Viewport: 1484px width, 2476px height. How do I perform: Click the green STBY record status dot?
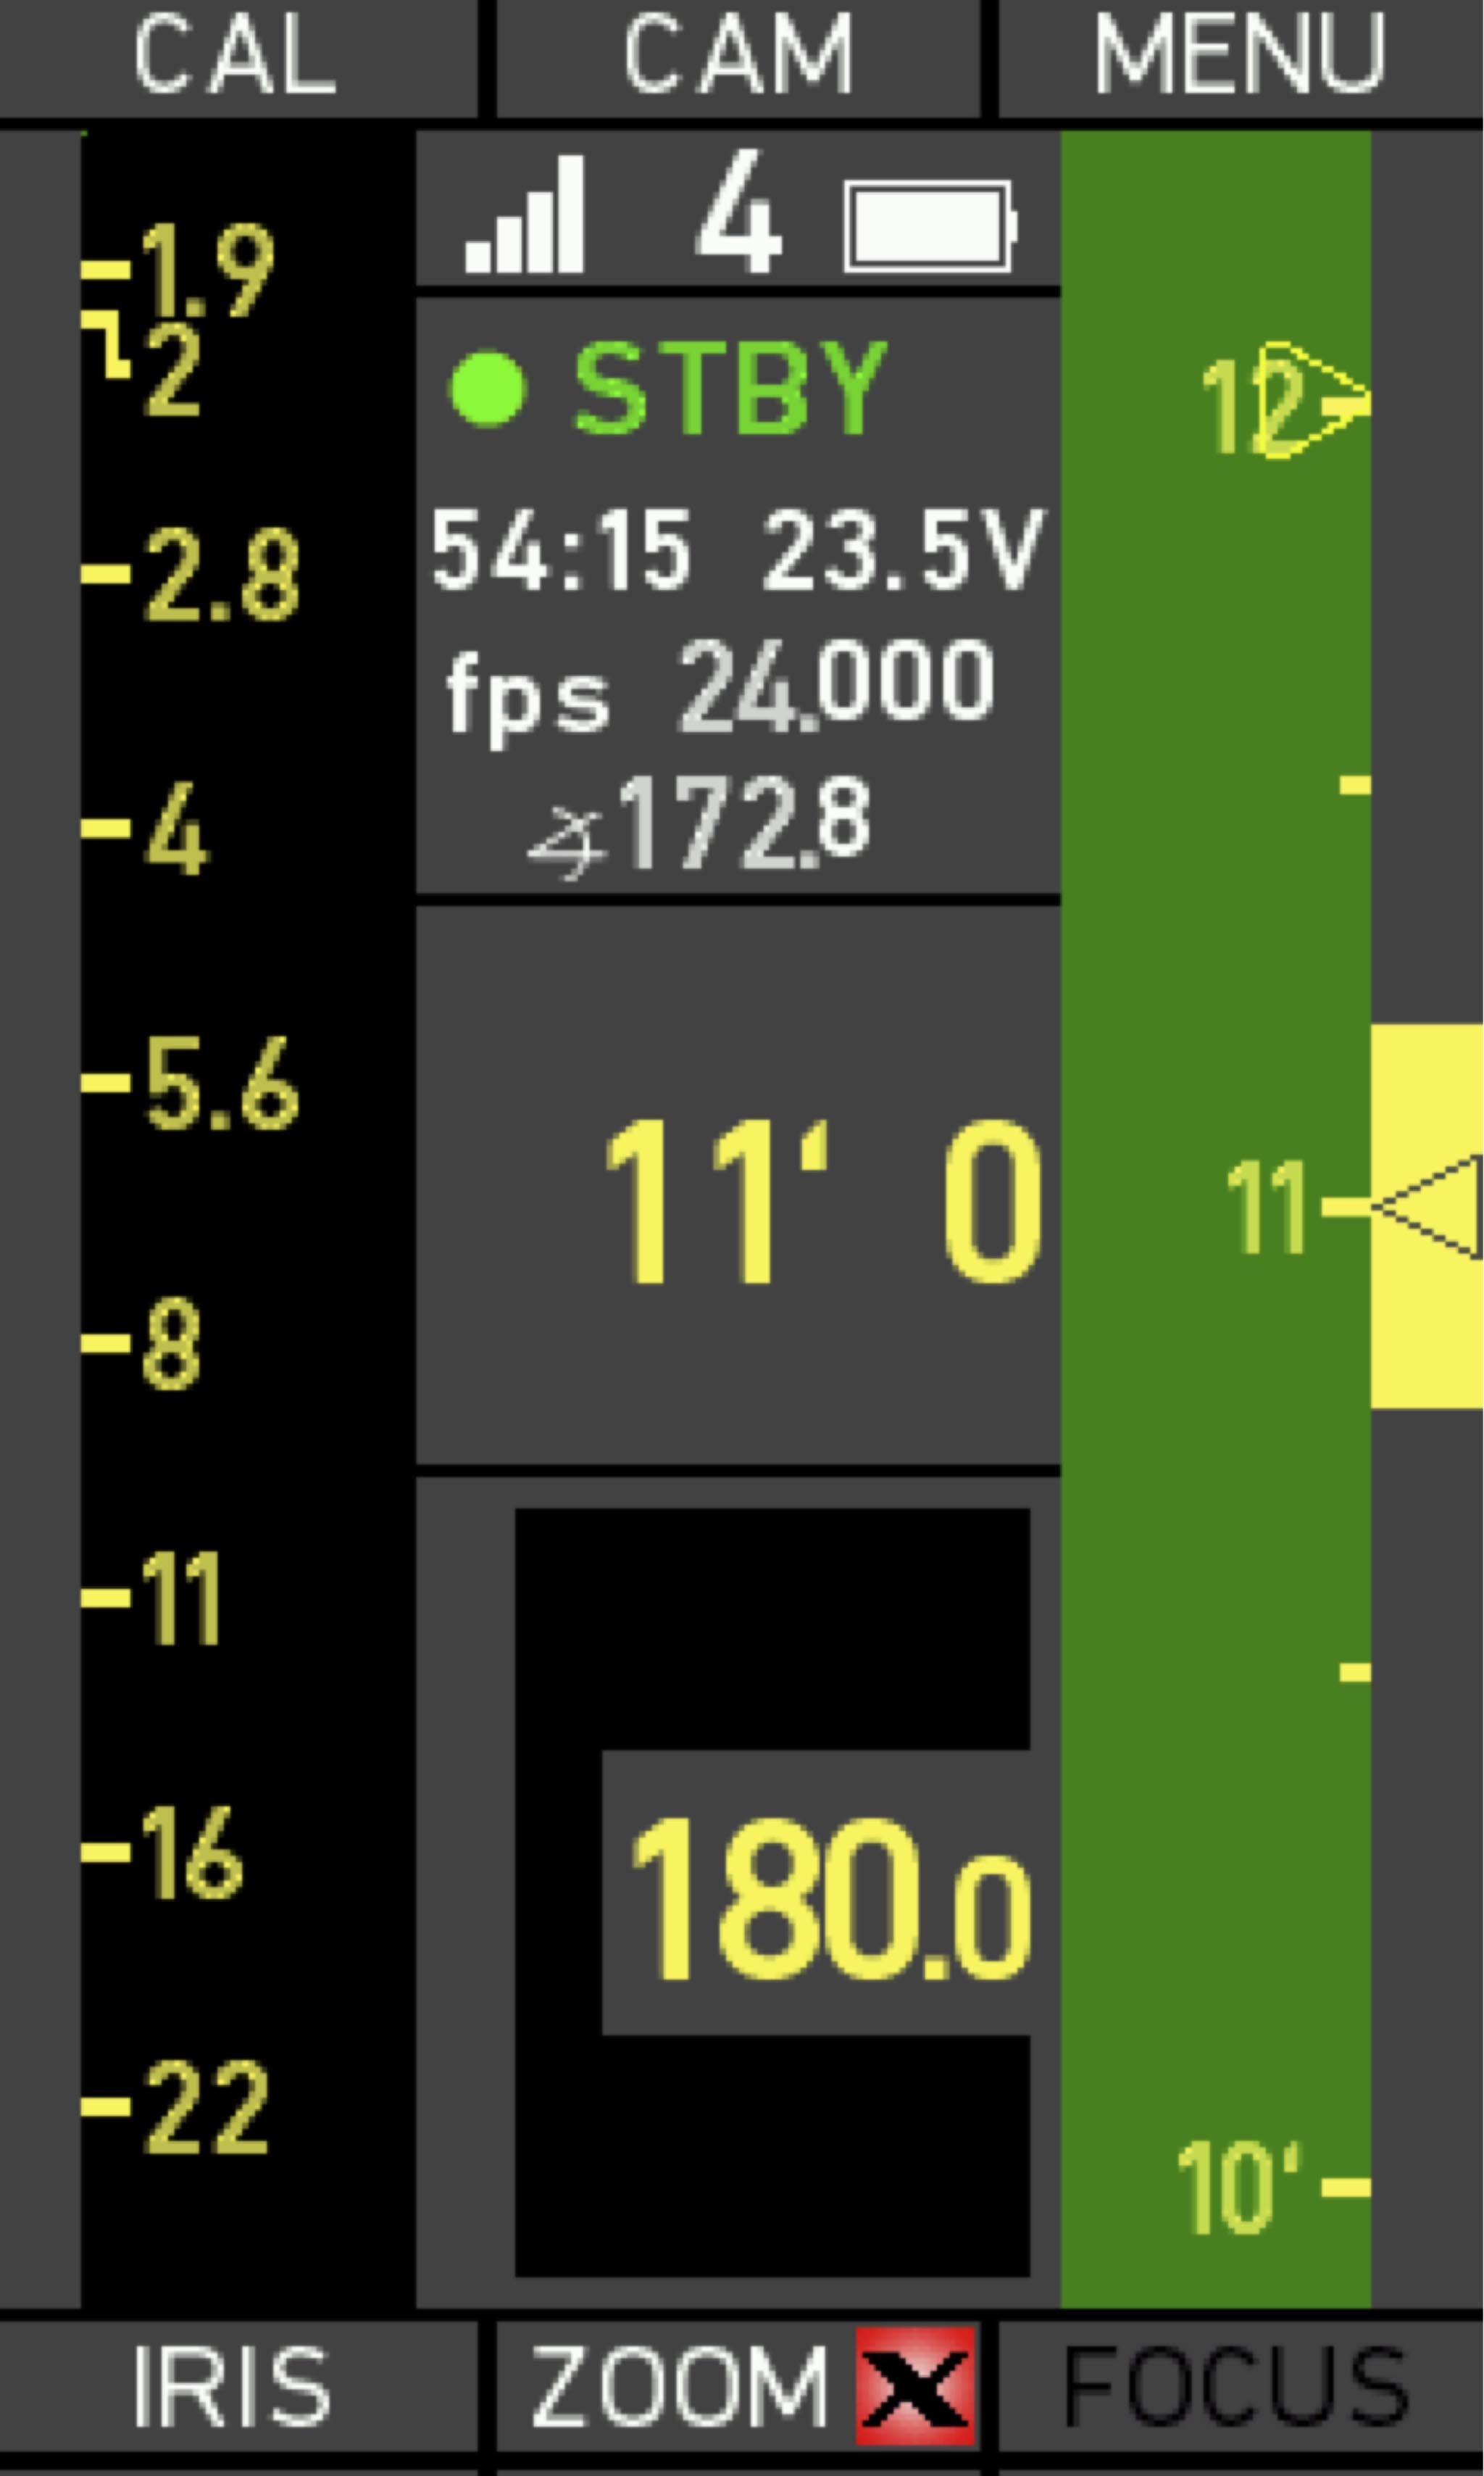pyautogui.click(x=487, y=389)
